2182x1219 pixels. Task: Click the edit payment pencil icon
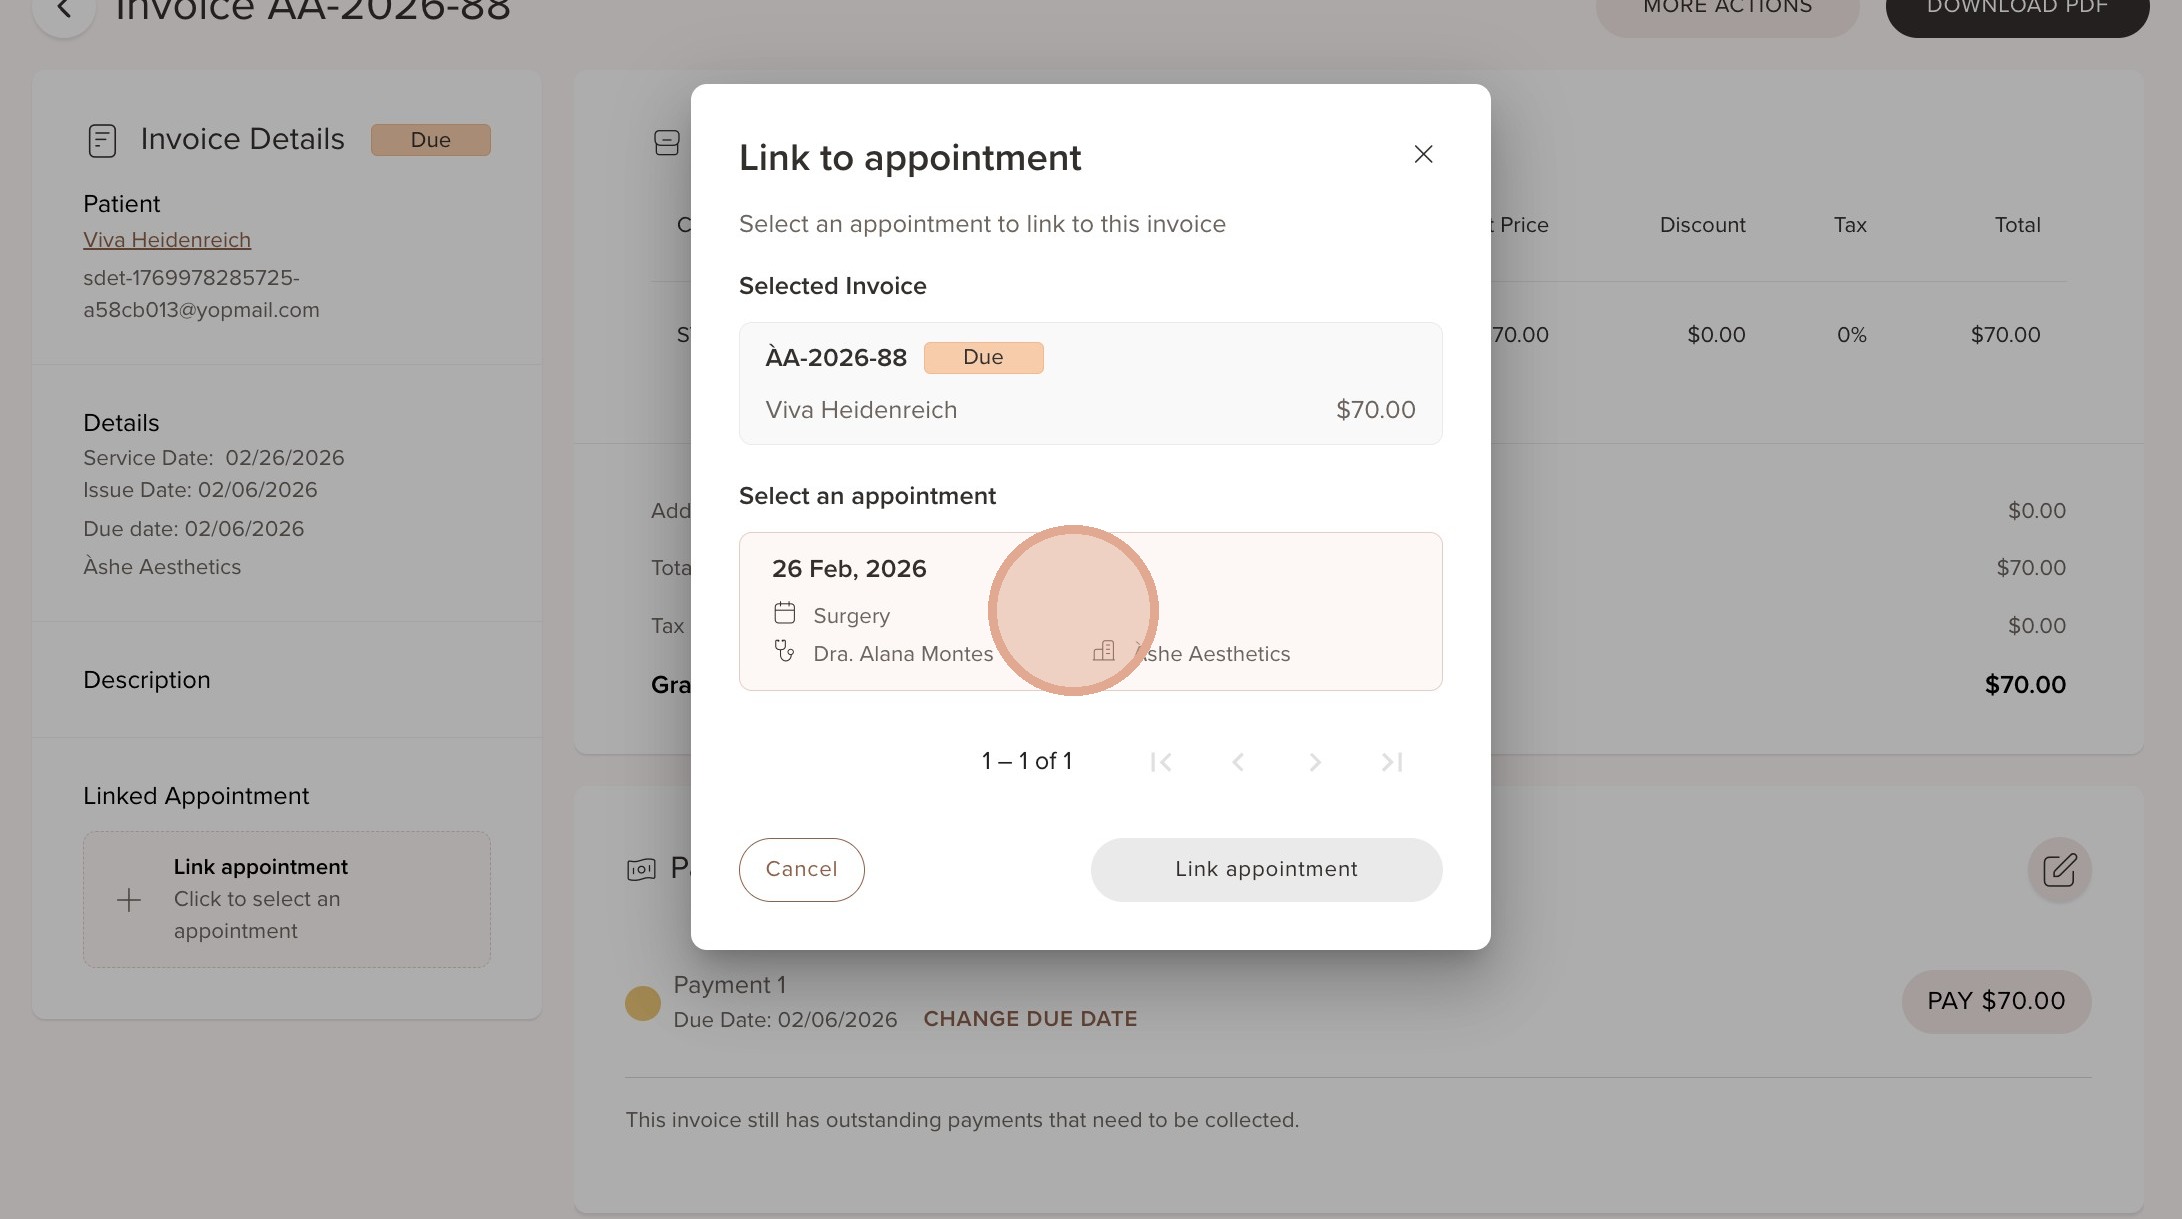click(2059, 870)
